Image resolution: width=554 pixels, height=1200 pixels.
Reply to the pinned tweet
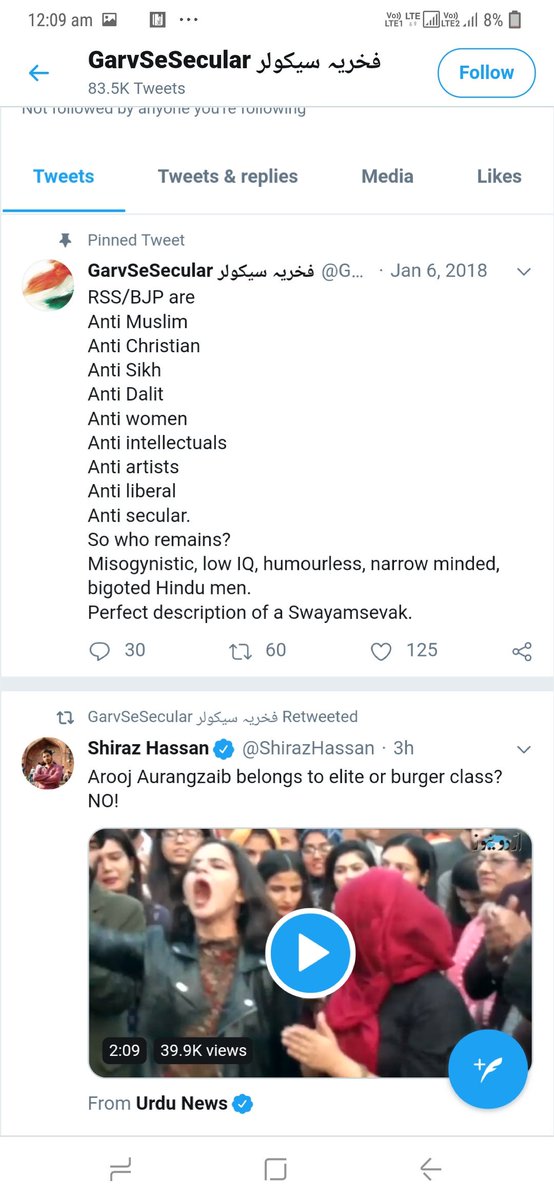click(100, 651)
